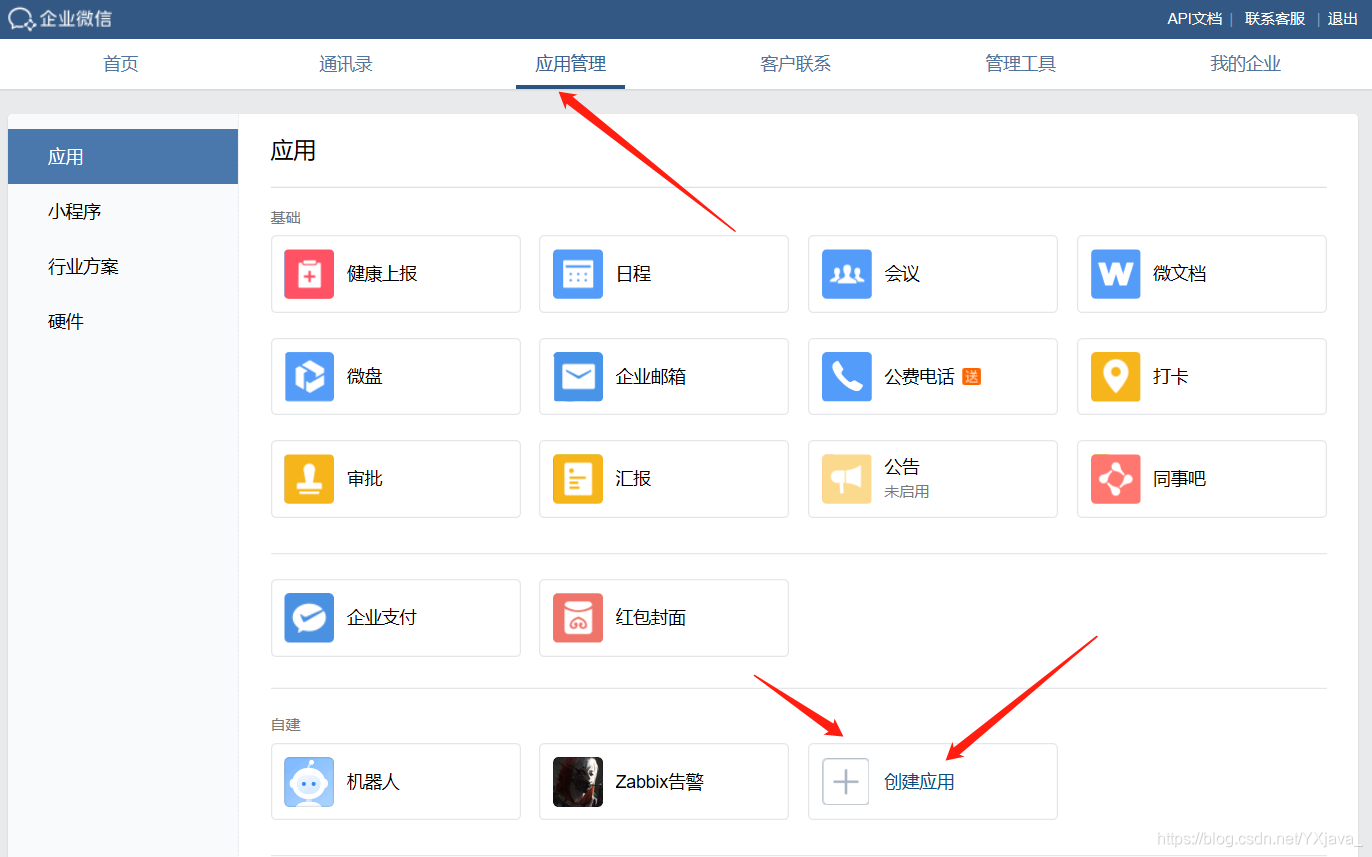Click the 汇报 app name
1372x857 pixels.
[633, 479]
